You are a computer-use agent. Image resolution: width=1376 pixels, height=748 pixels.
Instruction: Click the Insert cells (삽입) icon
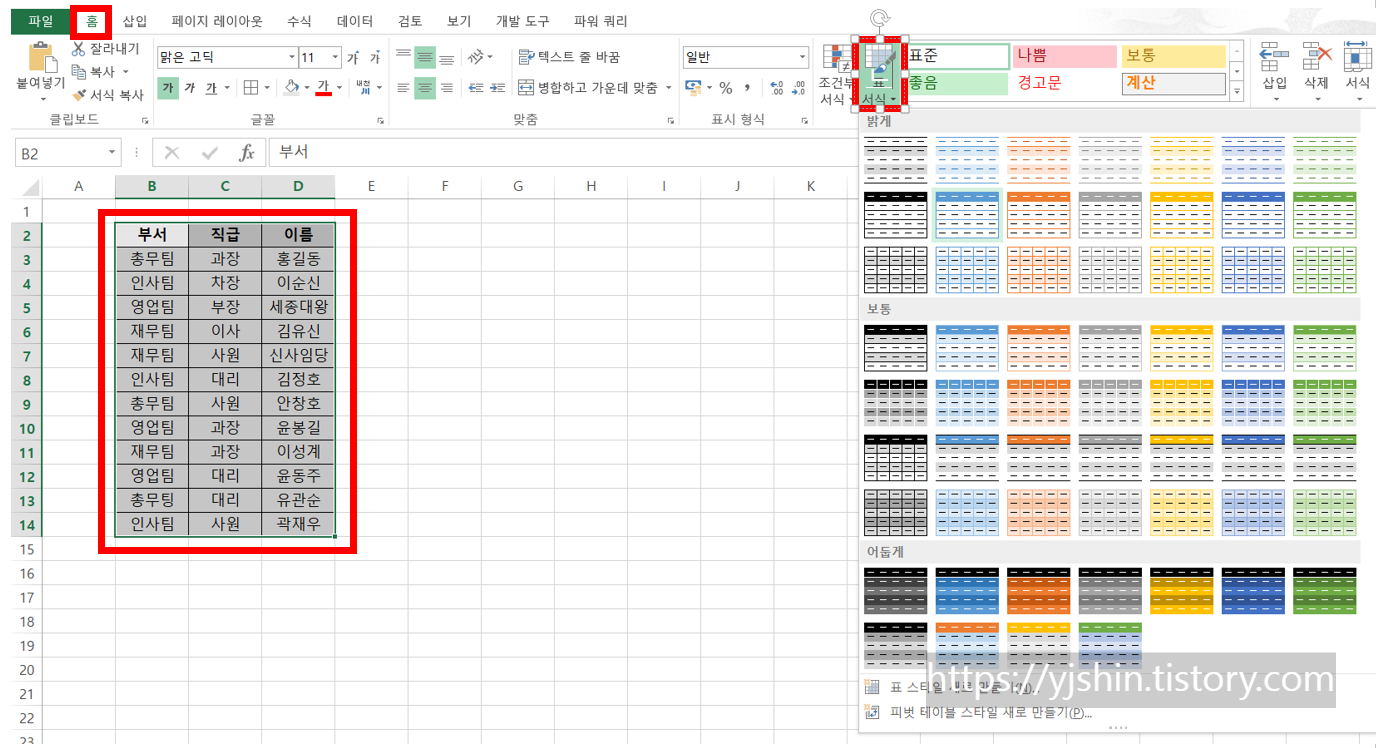pyautogui.click(x=1274, y=72)
